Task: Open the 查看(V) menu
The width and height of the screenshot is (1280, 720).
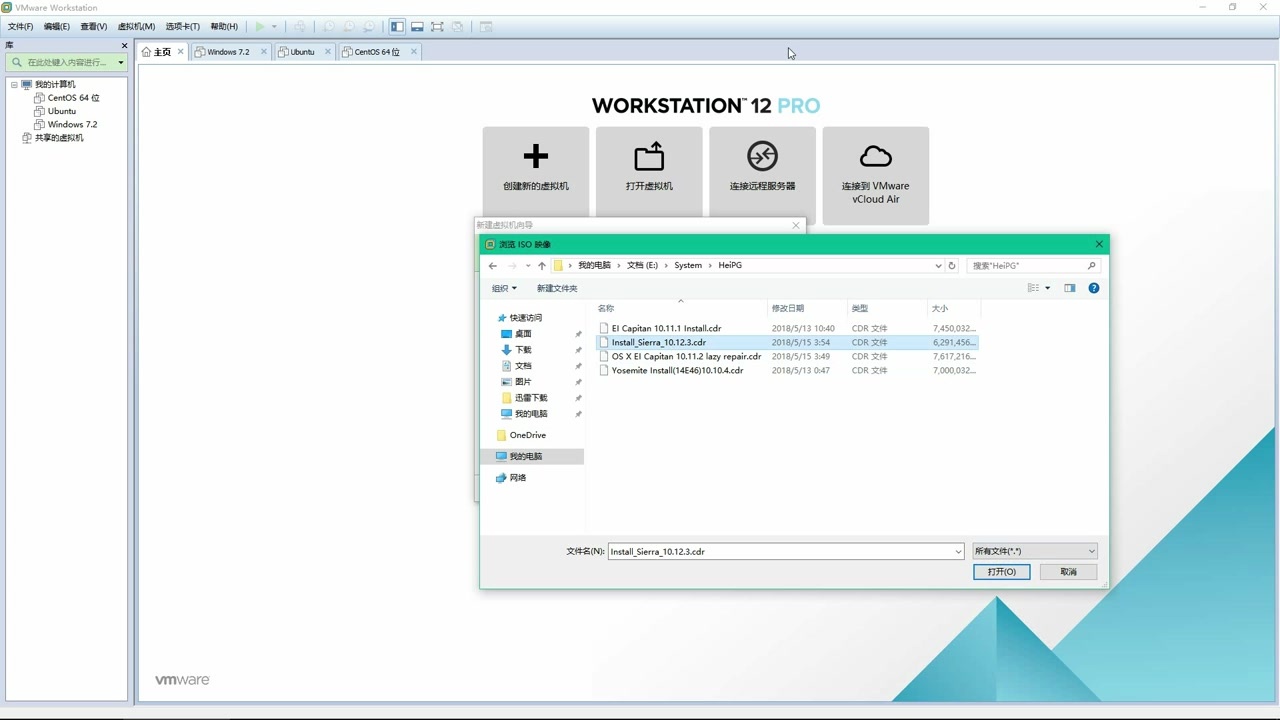Action: (x=94, y=27)
